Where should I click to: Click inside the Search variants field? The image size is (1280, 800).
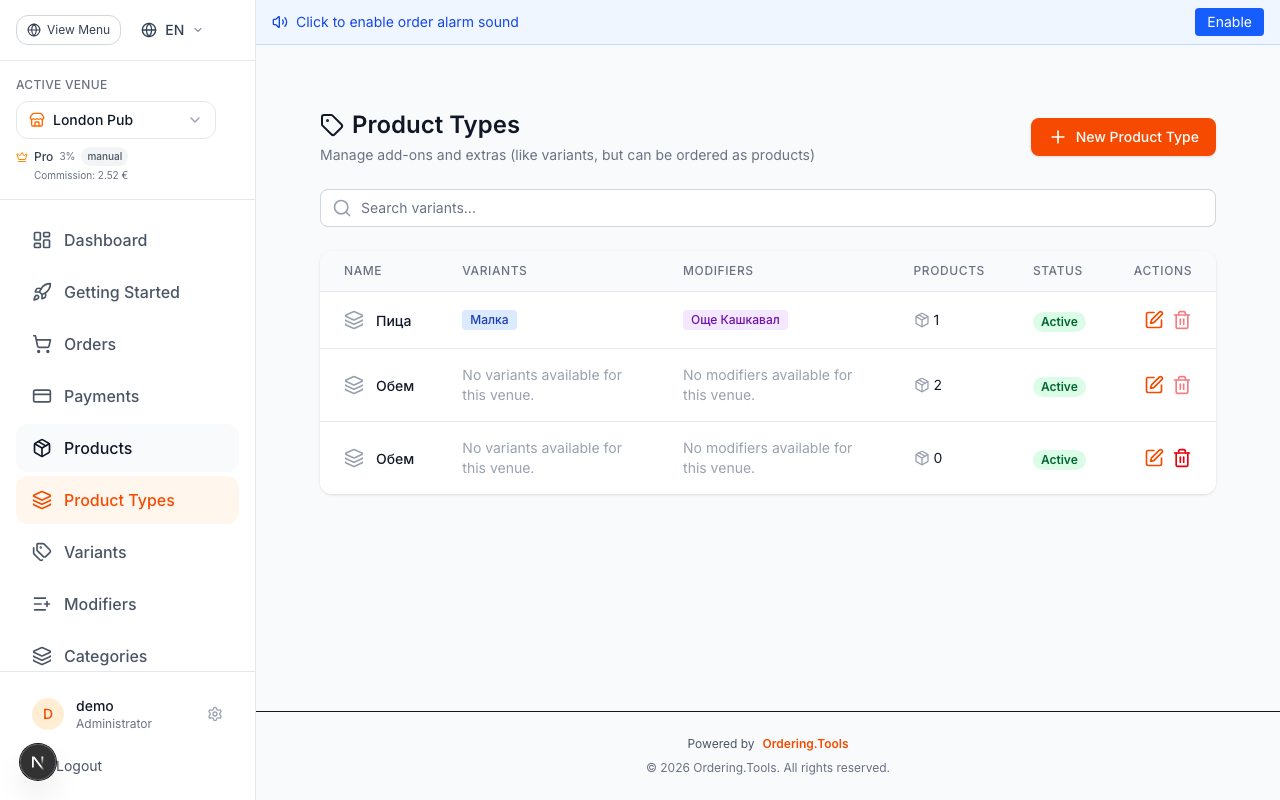pos(767,208)
